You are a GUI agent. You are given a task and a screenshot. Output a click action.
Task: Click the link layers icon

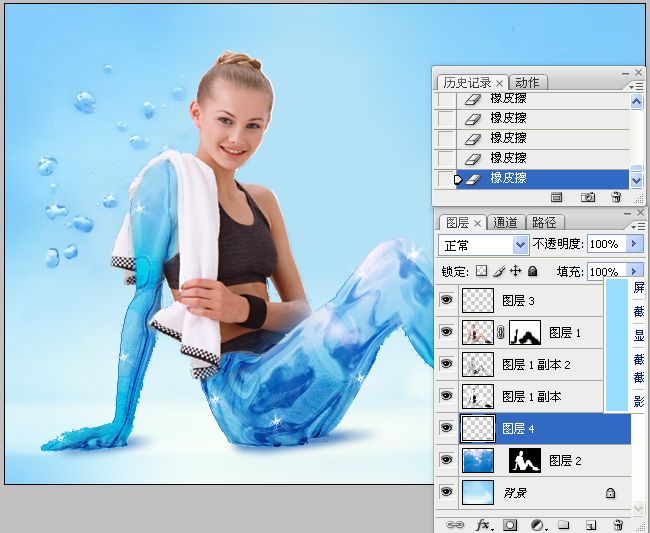click(x=455, y=524)
